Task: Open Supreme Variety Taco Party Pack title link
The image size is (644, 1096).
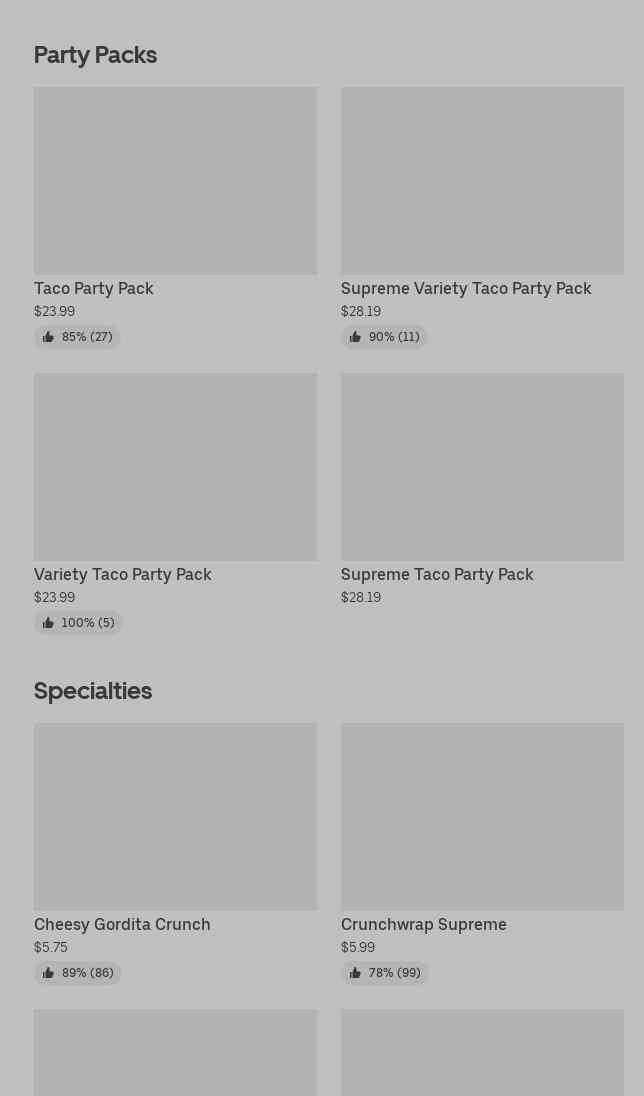Action: (x=466, y=288)
